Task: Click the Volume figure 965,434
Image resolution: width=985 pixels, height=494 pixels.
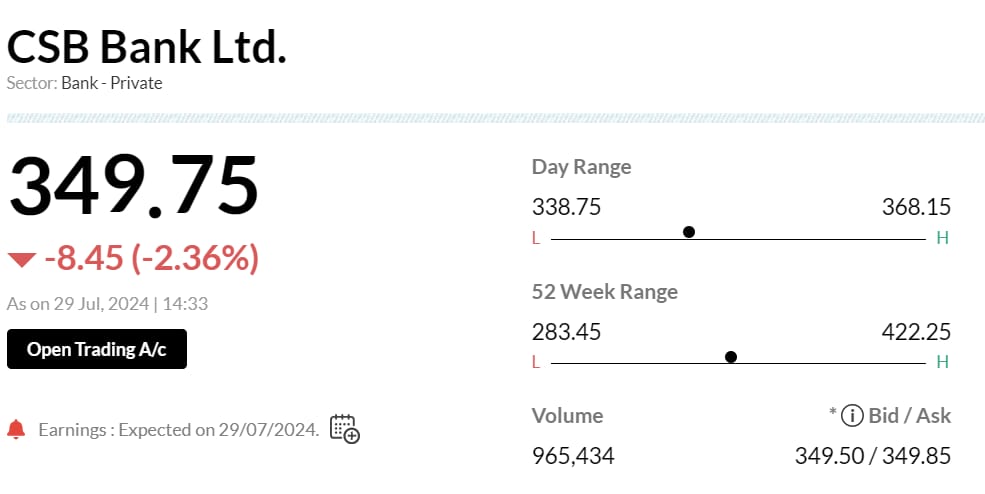Action: coord(573,457)
